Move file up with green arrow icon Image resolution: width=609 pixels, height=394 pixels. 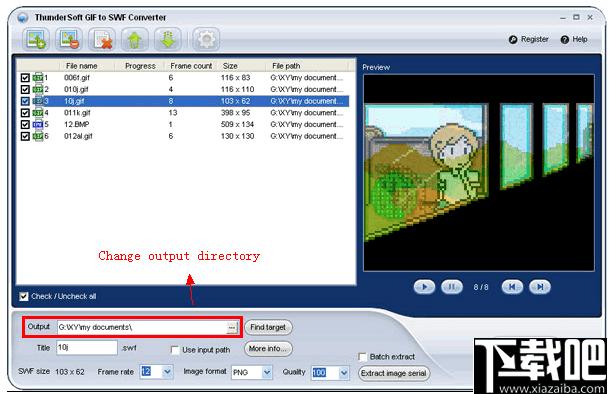[135, 39]
